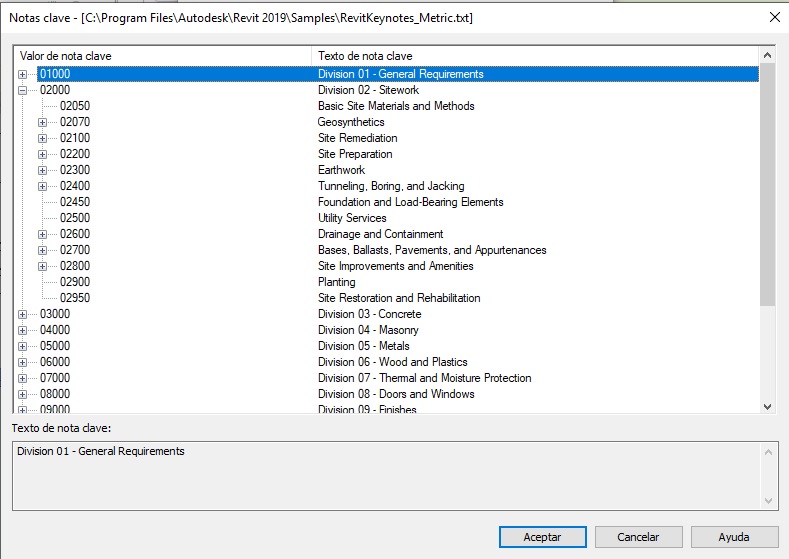789x559 pixels.
Task: Expand the 05000 Metals division
Action: (23, 346)
